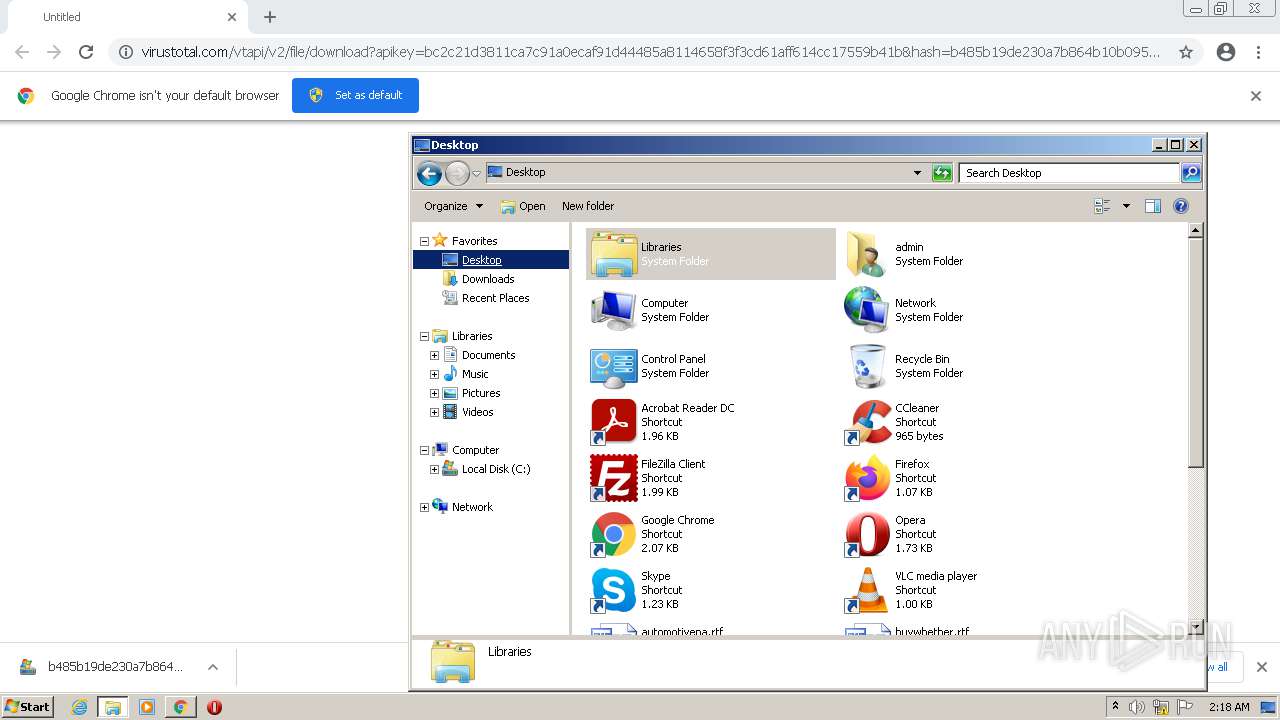Open the view options dropdown arrow
1280x720 pixels.
[x=1126, y=206]
